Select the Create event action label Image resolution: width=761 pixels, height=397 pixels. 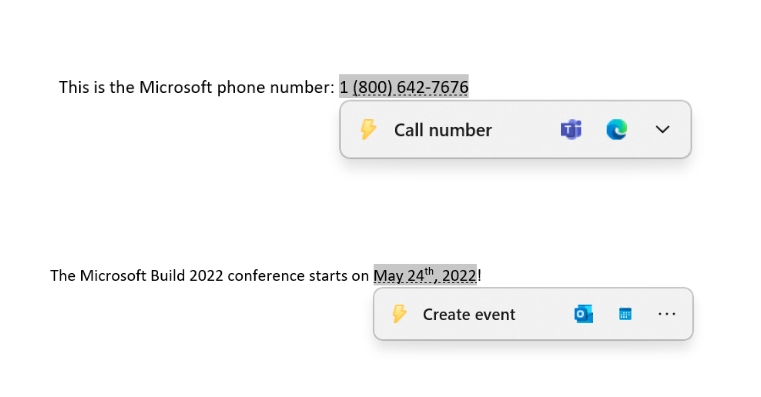[469, 314]
